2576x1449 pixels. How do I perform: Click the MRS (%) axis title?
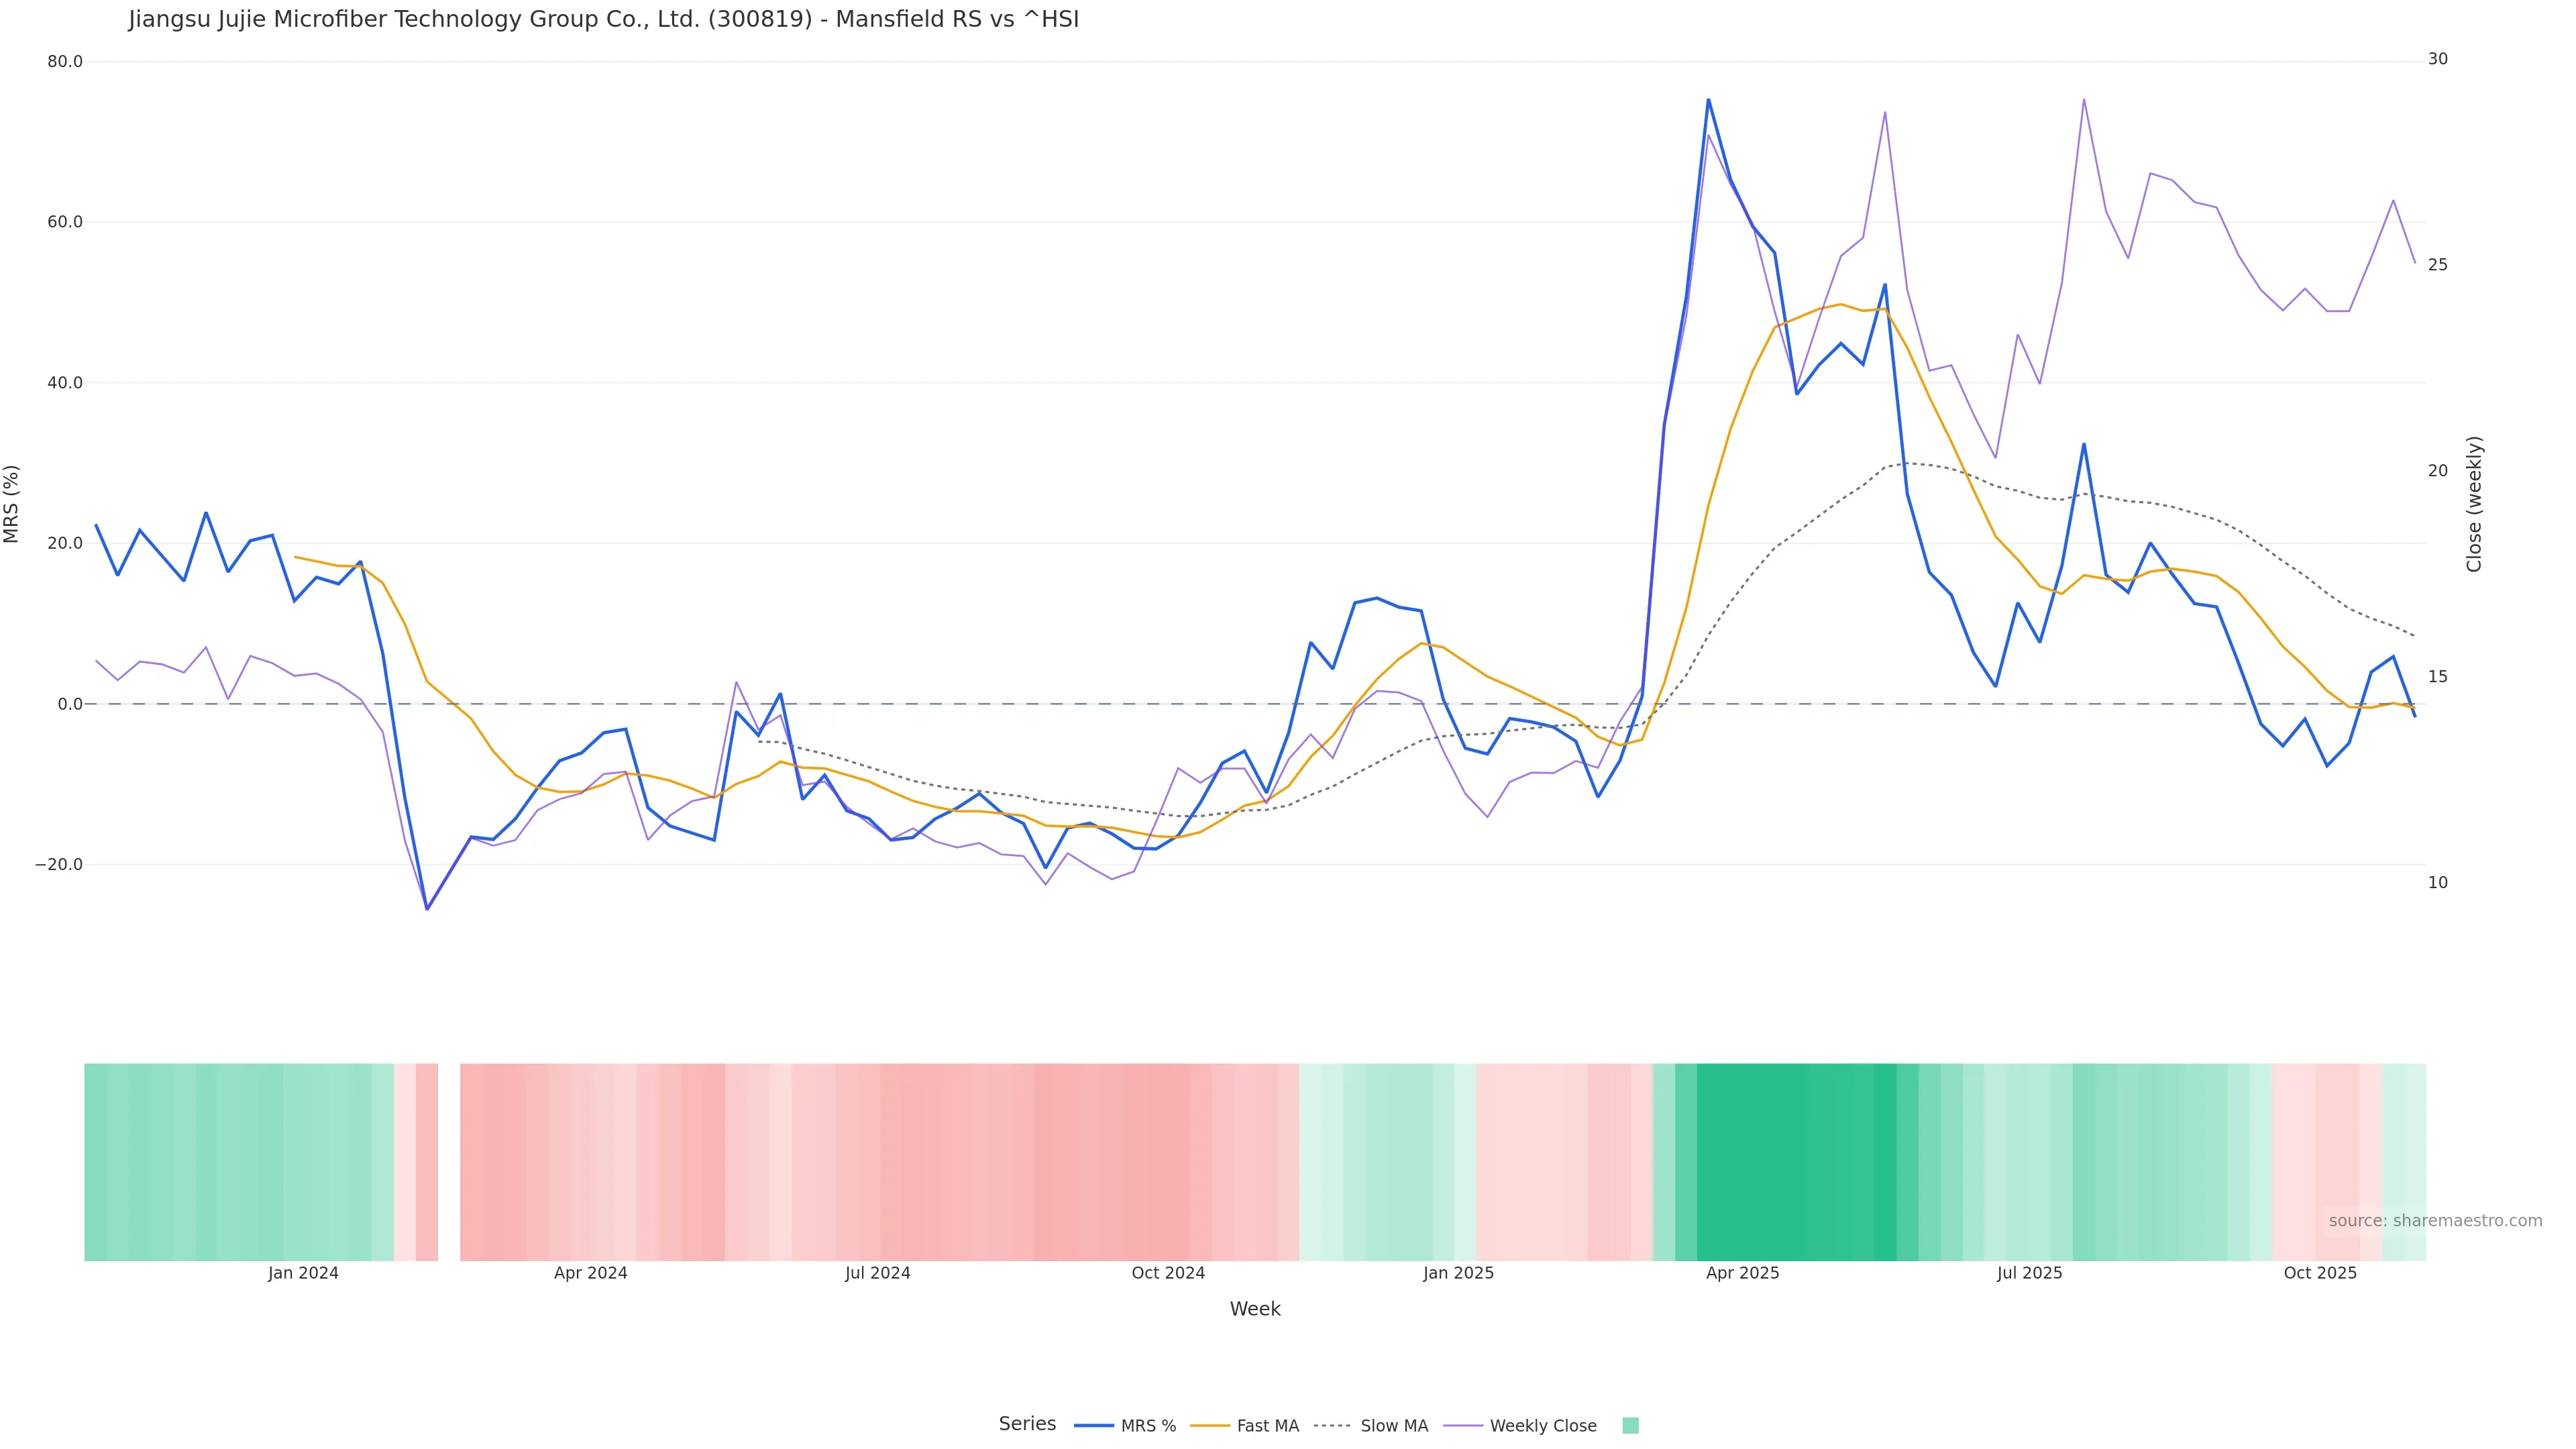pos(12,503)
